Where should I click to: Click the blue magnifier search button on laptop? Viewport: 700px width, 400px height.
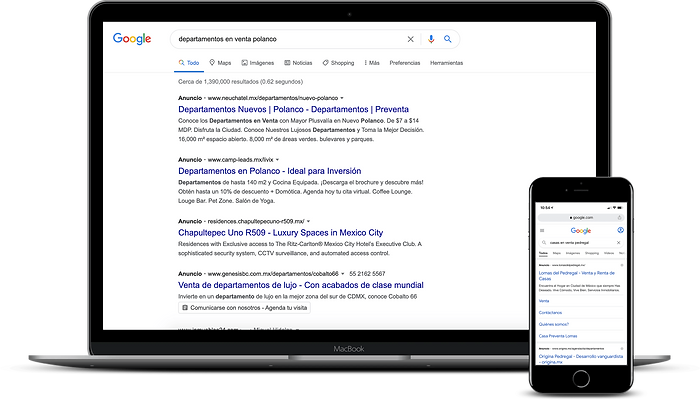tap(447, 39)
